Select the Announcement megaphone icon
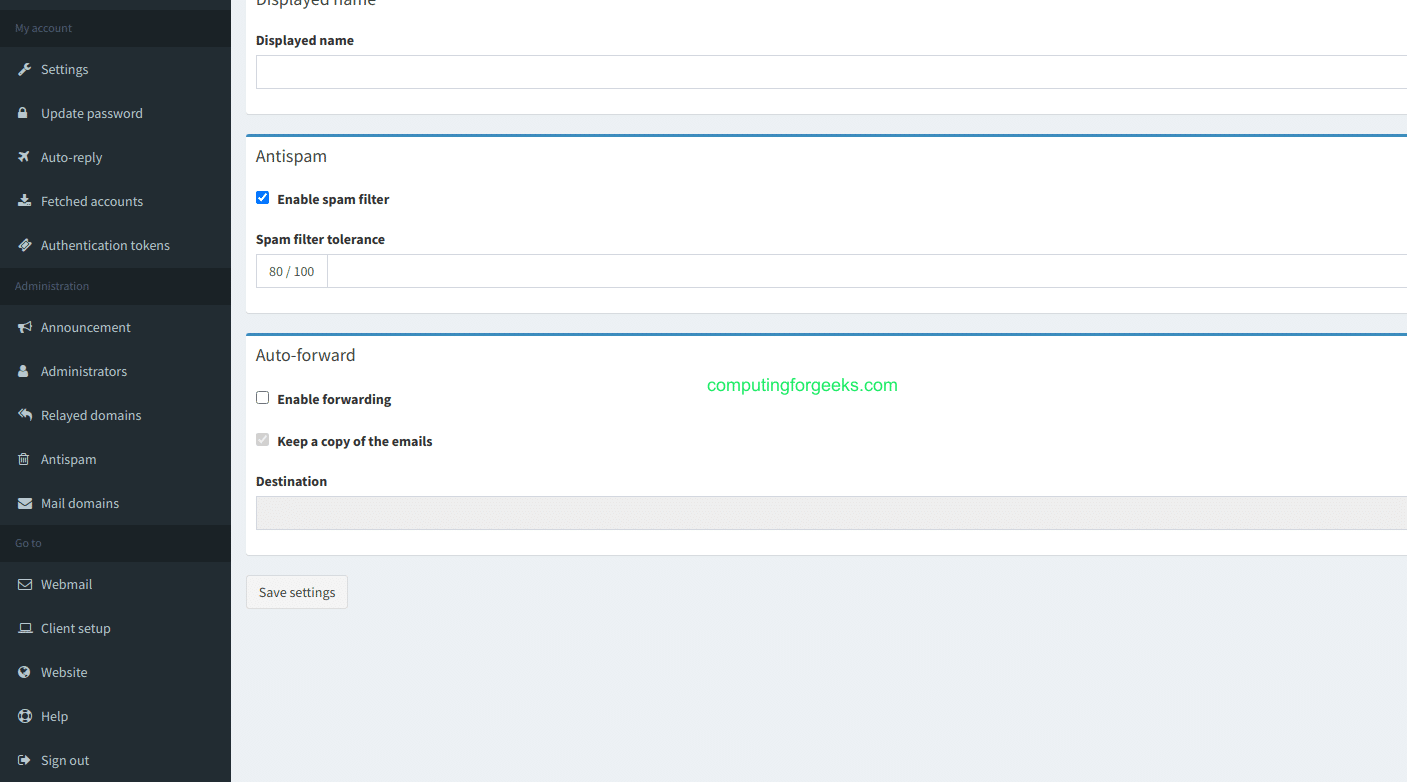 [22, 327]
